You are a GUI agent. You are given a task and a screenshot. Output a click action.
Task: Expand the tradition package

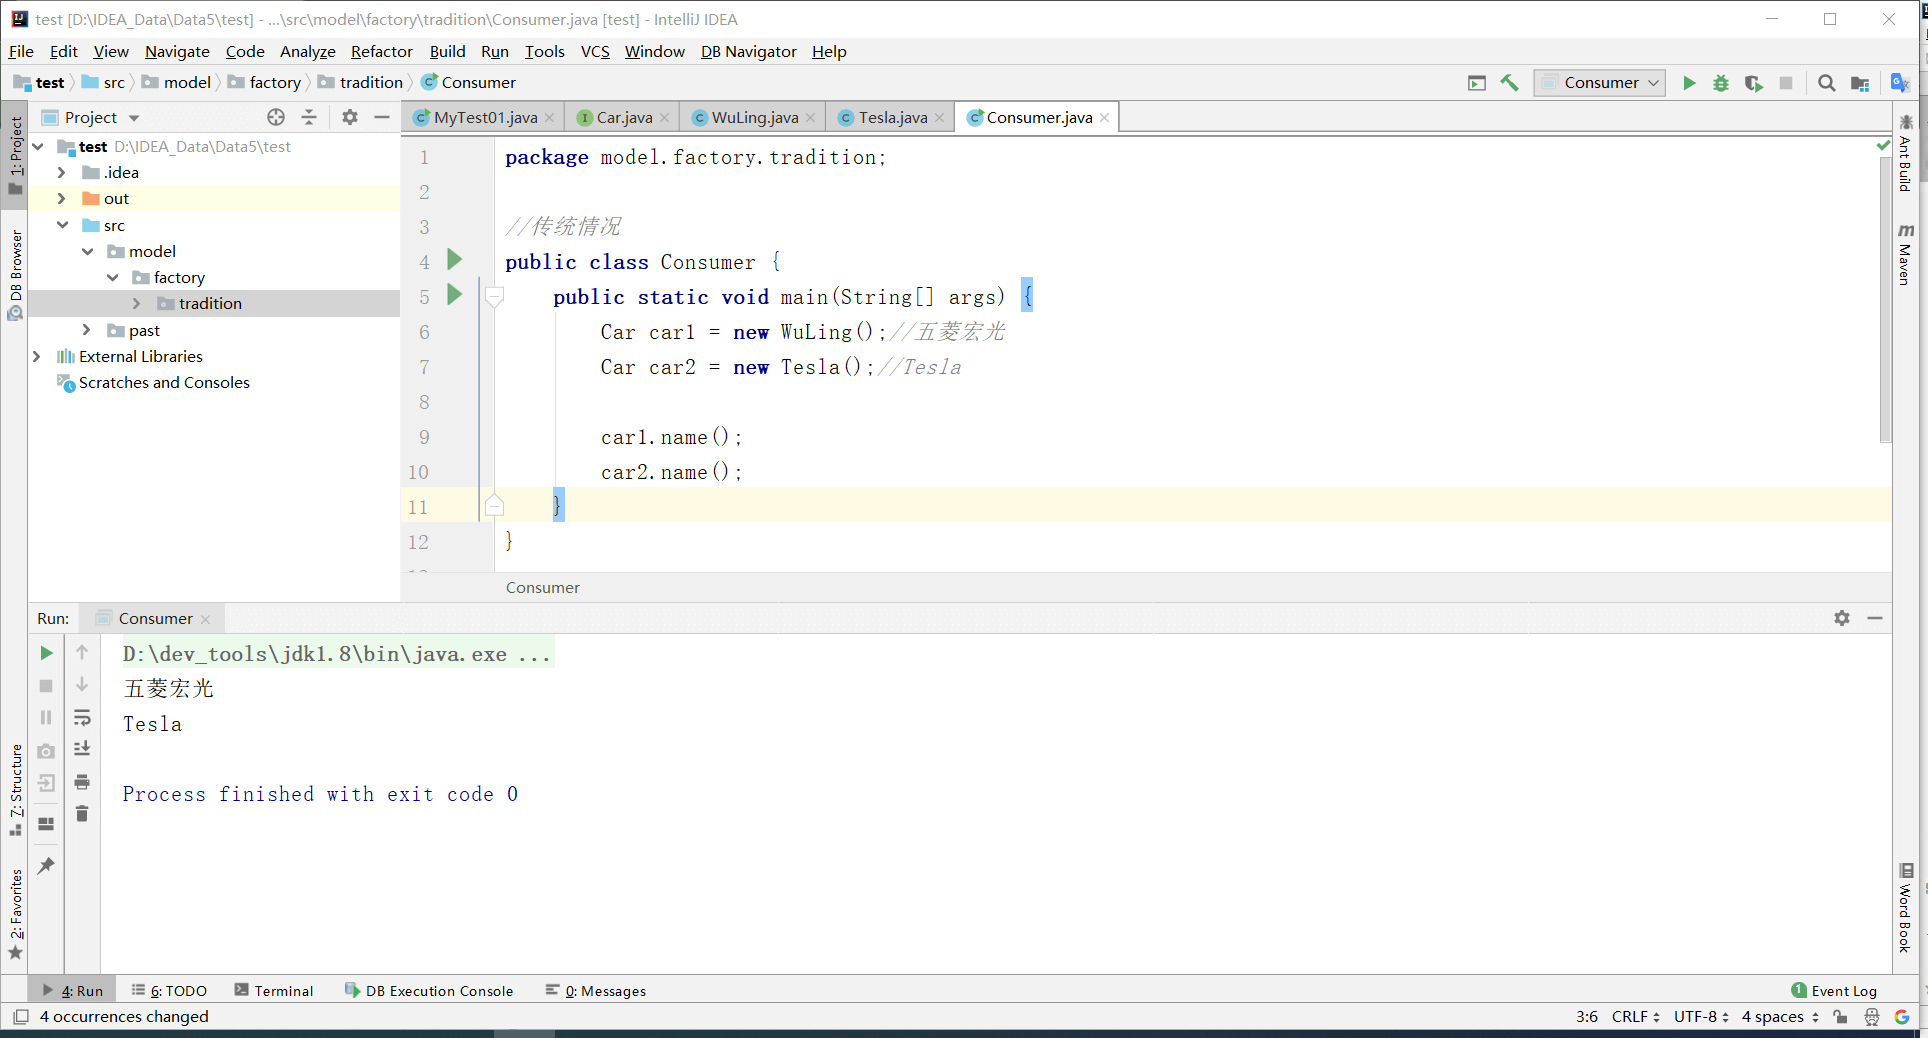pyautogui.click(x=137, y=304)
